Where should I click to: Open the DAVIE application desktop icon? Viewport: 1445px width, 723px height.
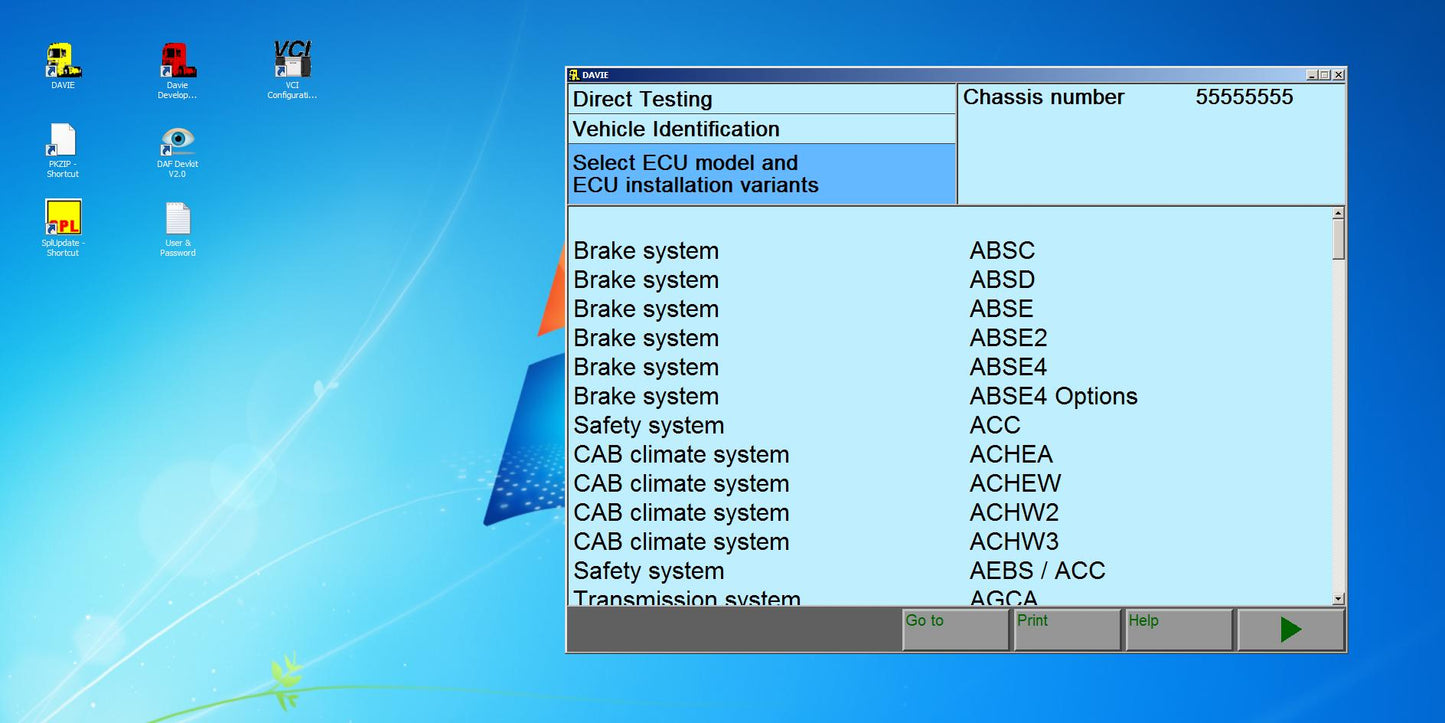[x=62, y=60]
